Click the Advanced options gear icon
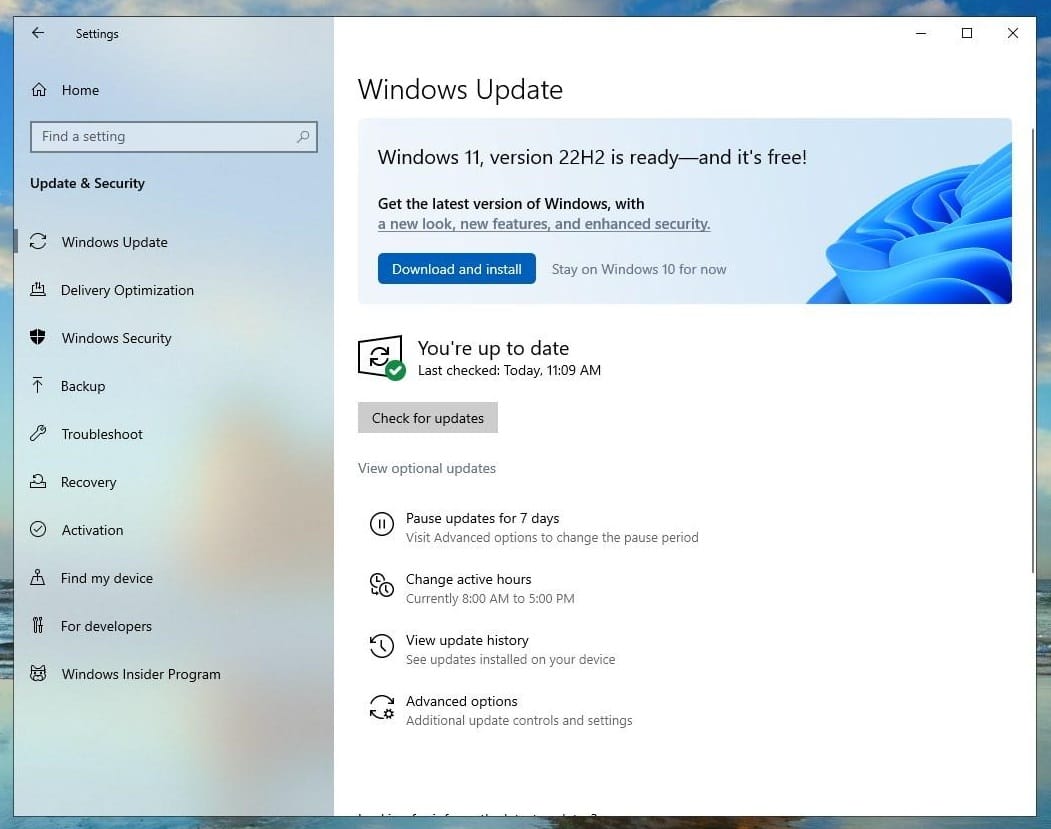 click(382, 707)
